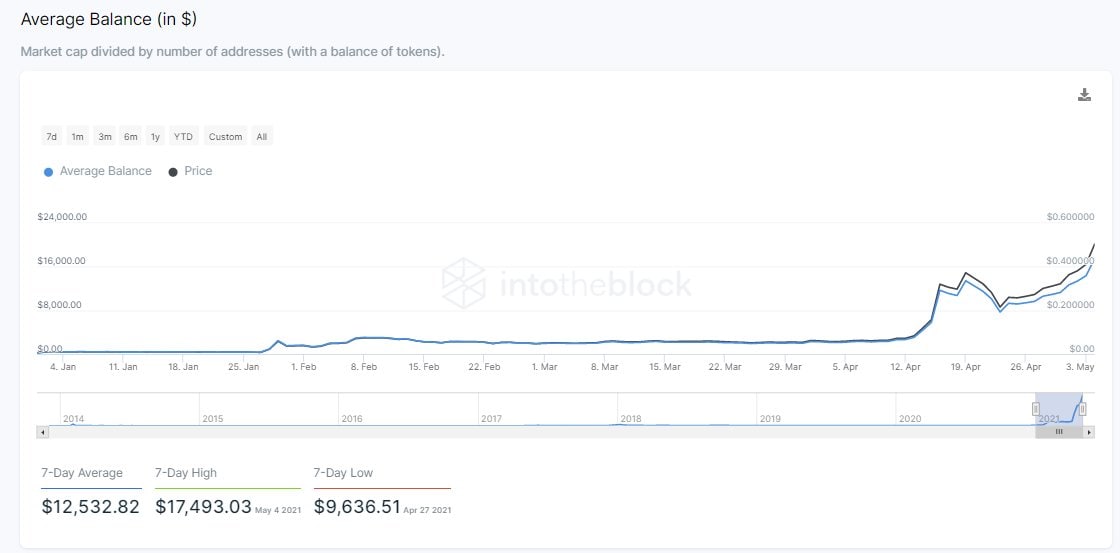1120x553 pixels.
Task: Show the 1y time range
Action: tap(155, 137)
